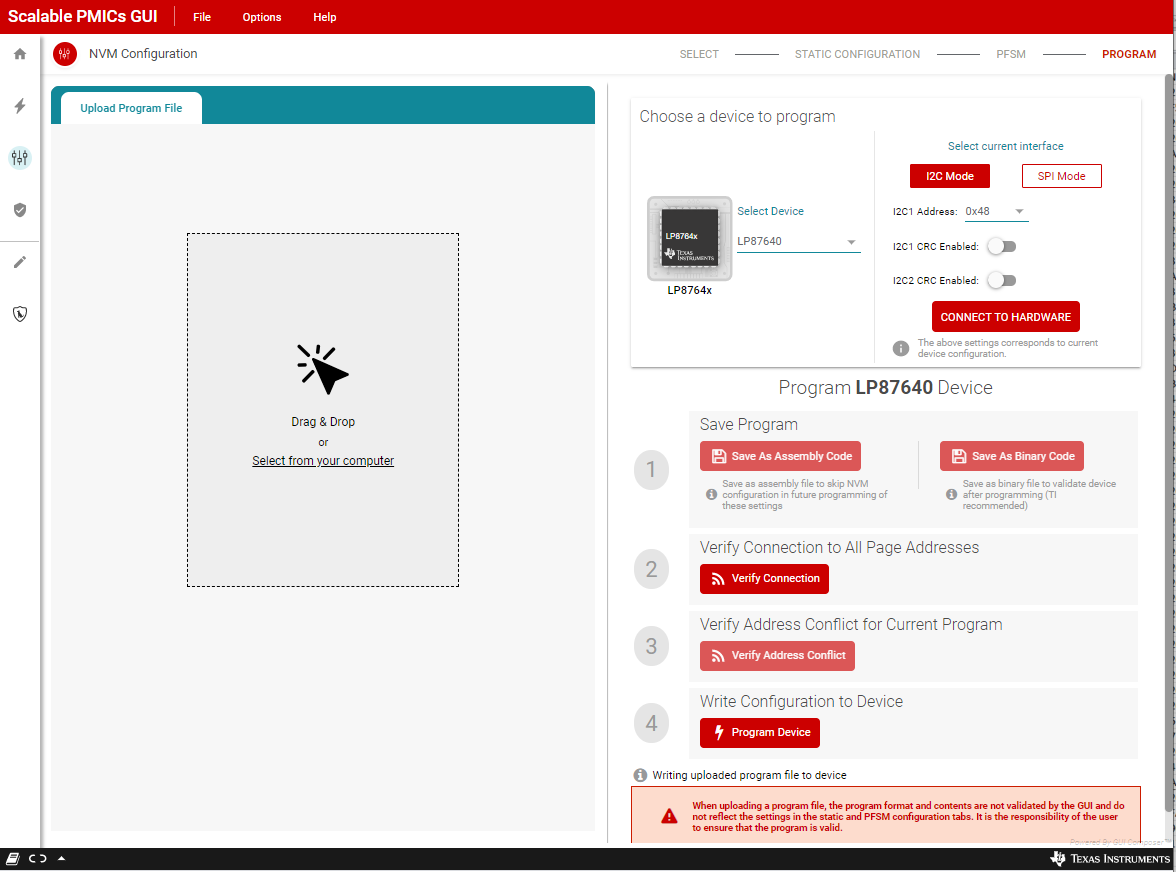Switch interface to SPI Mode

coord(1061,176)
